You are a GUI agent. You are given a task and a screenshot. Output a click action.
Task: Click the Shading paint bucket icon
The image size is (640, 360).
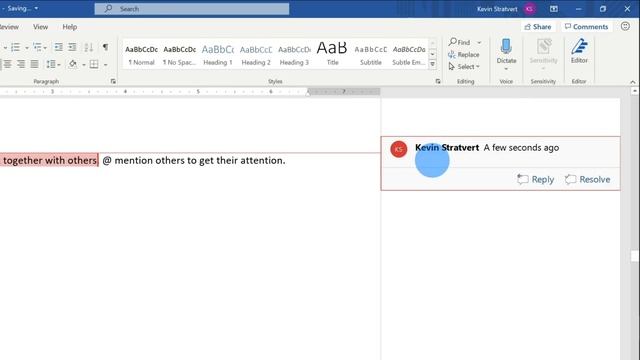tap(73, 64)
